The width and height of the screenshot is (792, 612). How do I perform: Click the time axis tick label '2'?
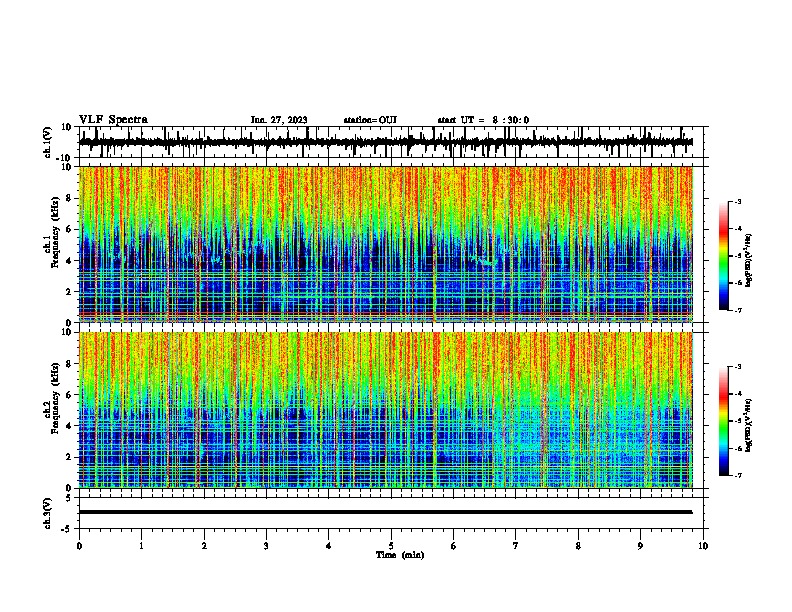[x=204, y=545]
